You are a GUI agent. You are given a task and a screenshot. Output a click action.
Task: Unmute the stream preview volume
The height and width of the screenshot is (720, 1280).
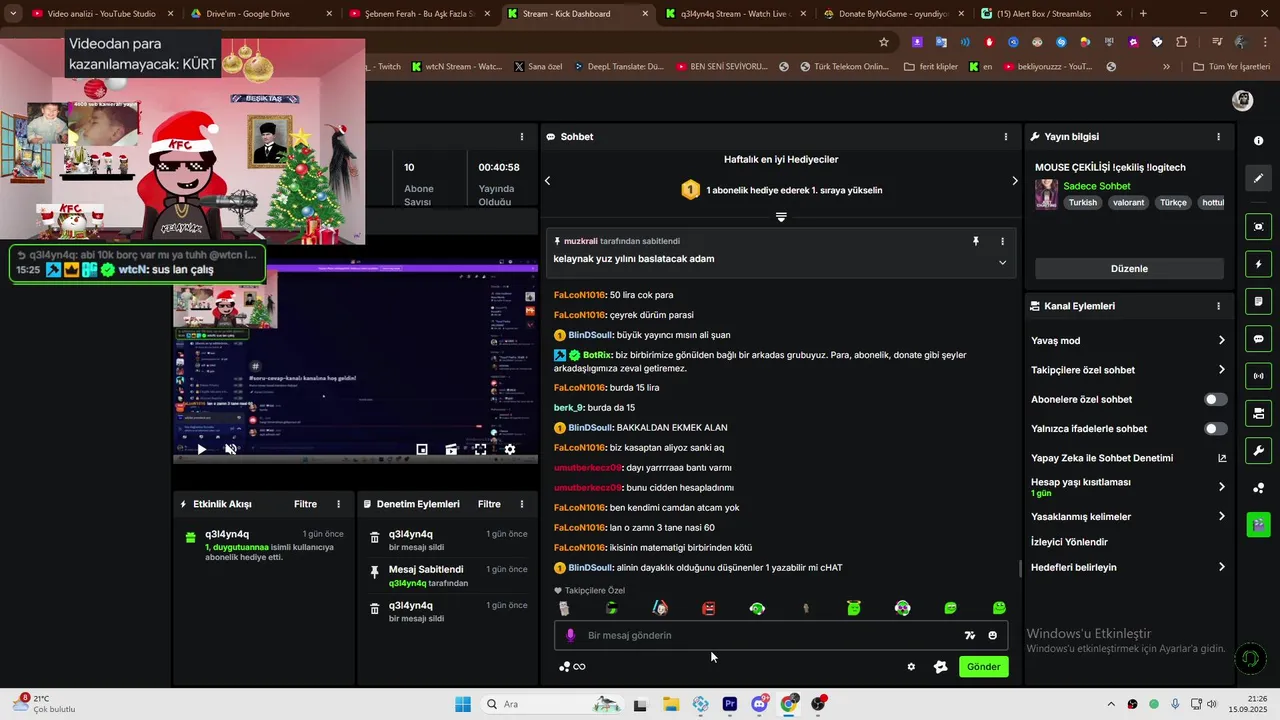231,450
